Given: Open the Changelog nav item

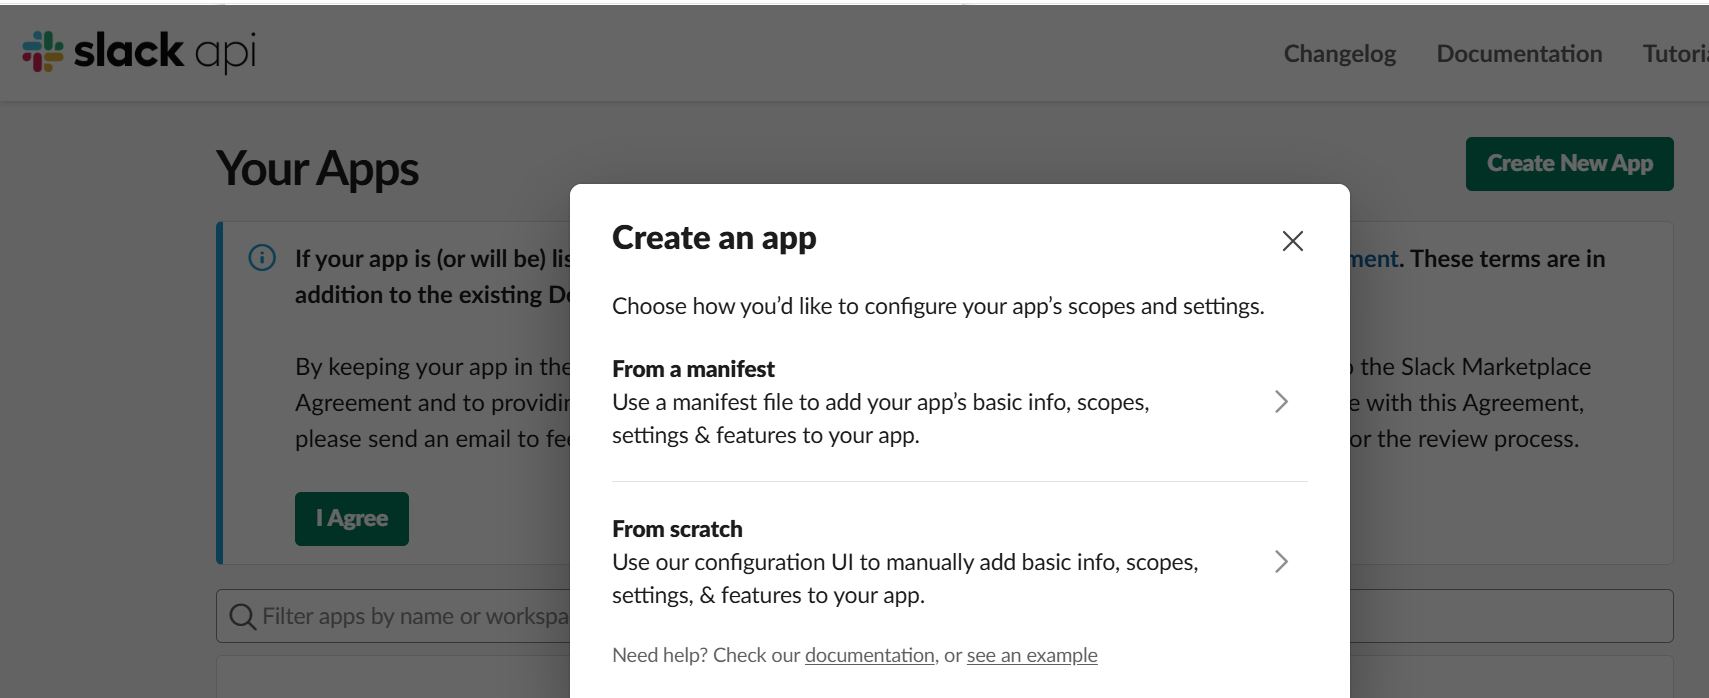Looking at the screenshot, I should [1339, 54].
